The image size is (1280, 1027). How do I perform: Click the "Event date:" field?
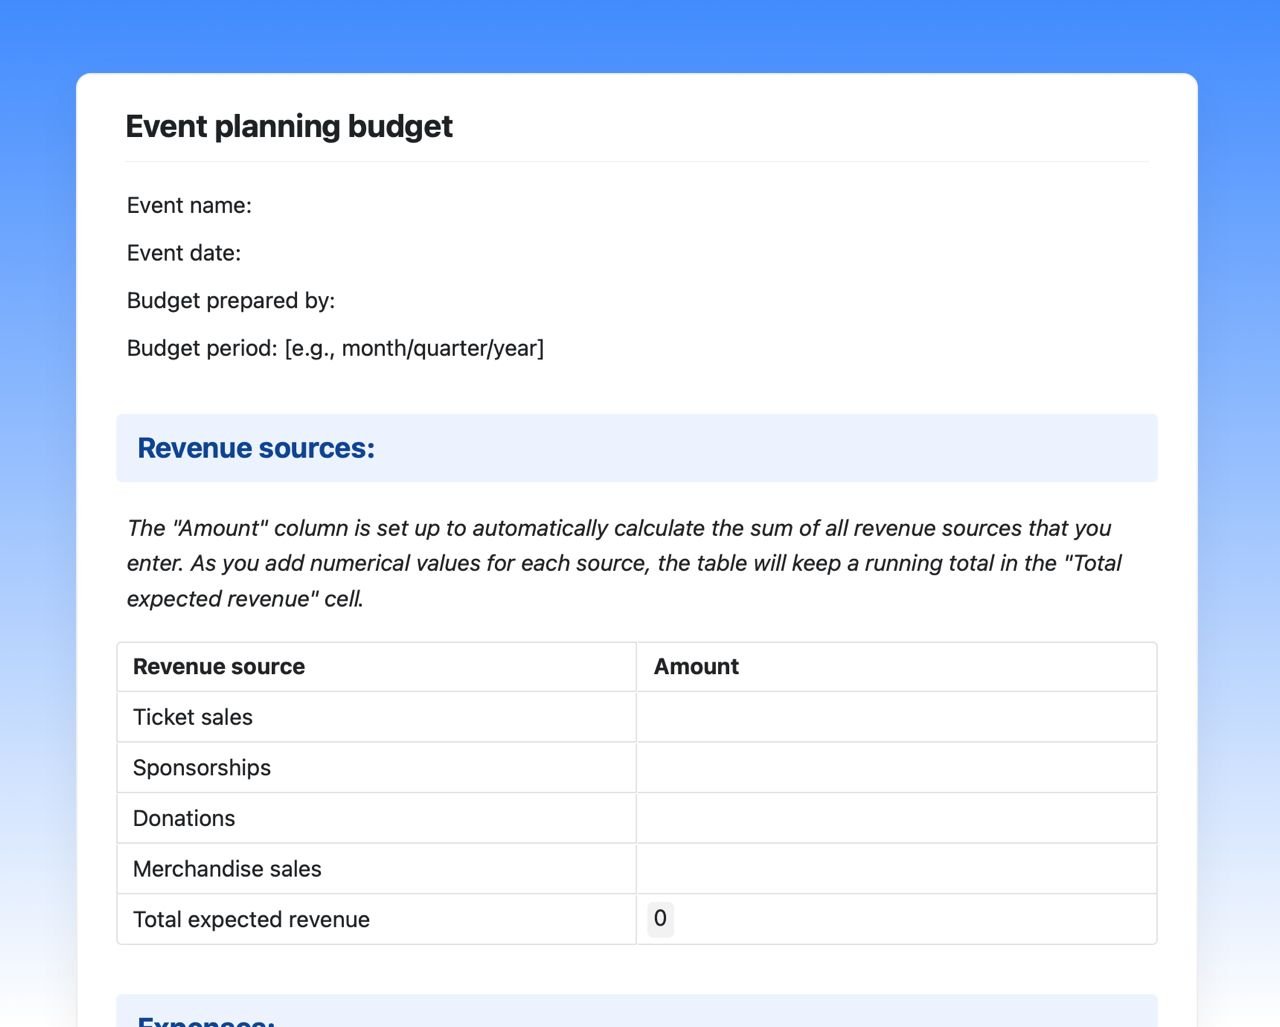184,253
